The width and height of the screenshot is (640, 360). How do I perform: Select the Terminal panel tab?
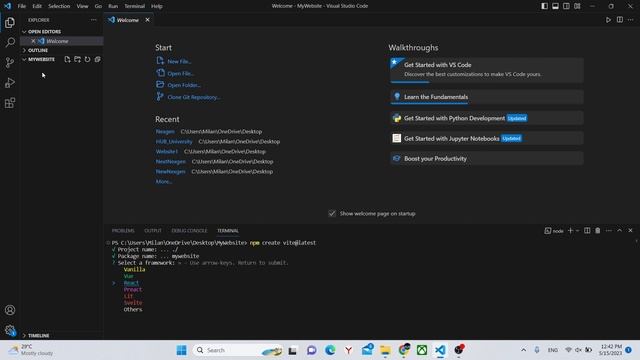[x=228, y=231]
